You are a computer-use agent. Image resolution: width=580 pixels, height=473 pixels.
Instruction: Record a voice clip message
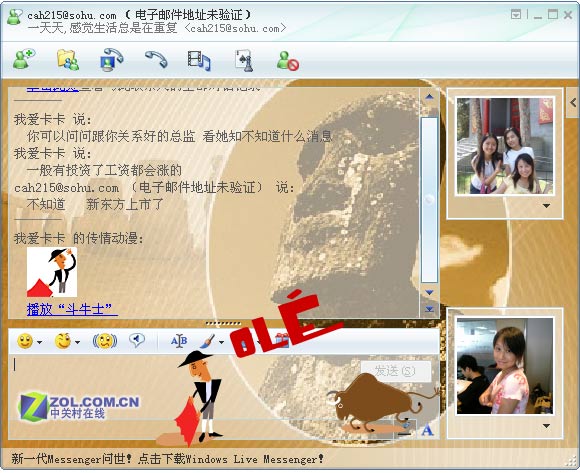(x=137, y=340)
